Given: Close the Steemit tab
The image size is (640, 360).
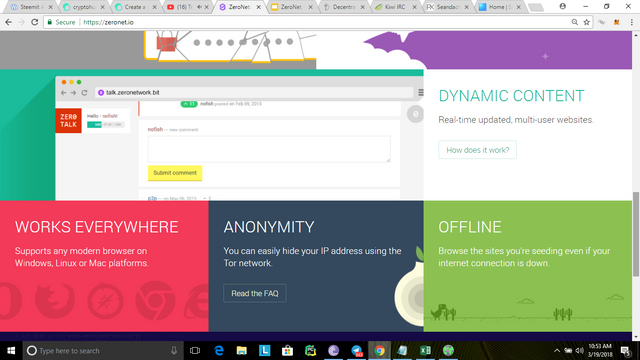Looking at the screenshot, I should pyautogui.click(x=50, y=7).
